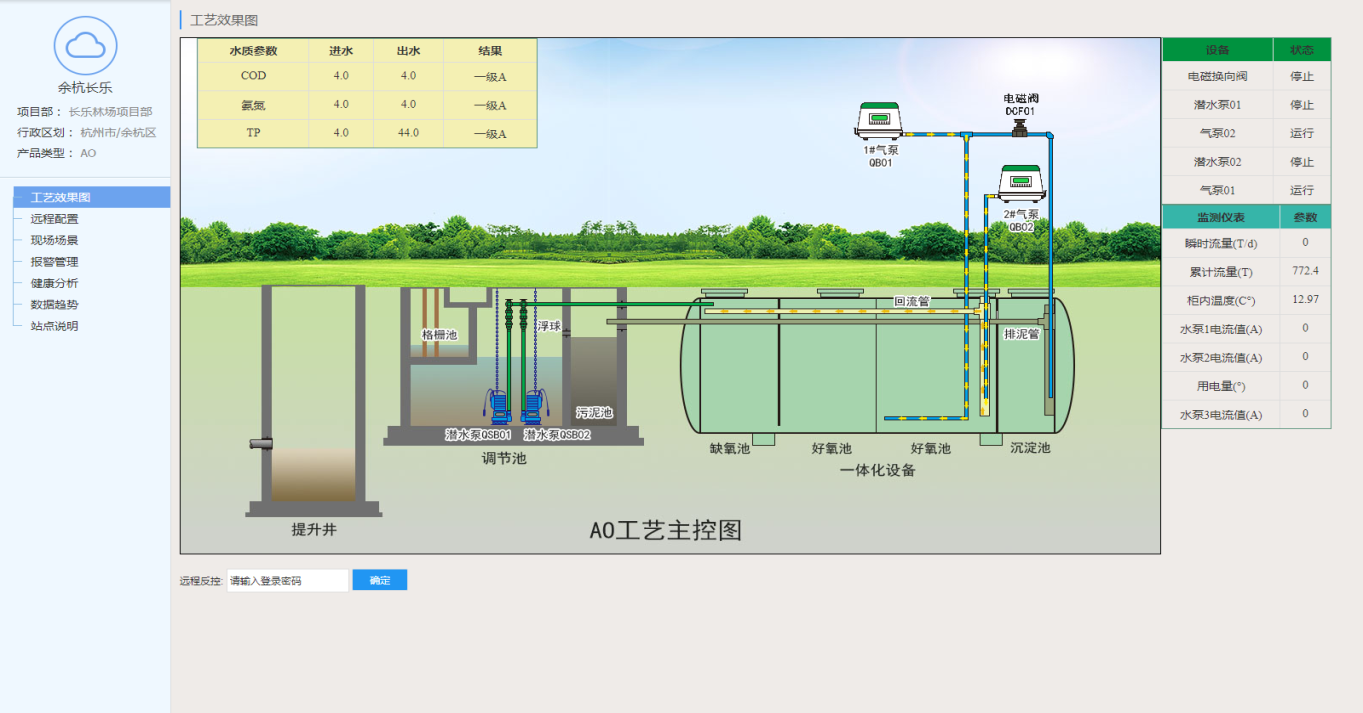Select submersible pump 潜水泵QSB01 icon
Image resolution: width=1363 pixels, height=713 pixels.
click(x=497, y=405)
